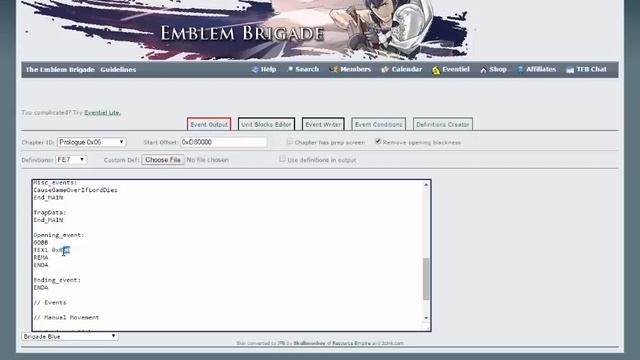Click the Shop house icon

[x=483, y=70]
